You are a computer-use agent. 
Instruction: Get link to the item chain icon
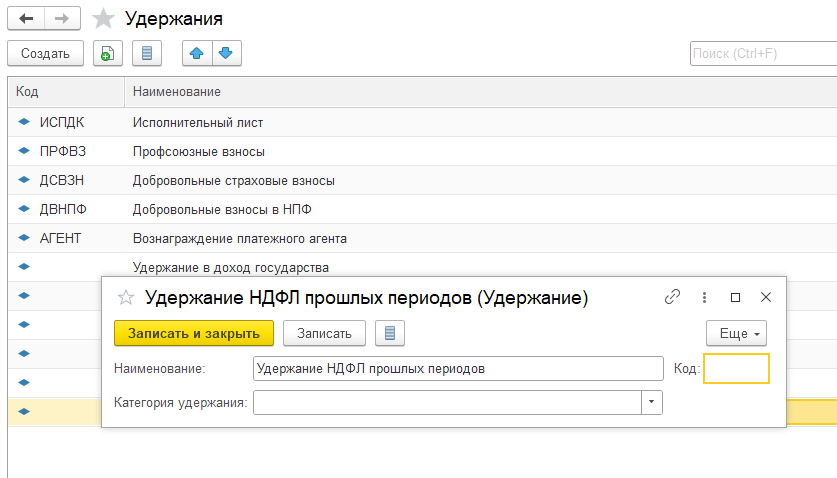coord(673,297)
